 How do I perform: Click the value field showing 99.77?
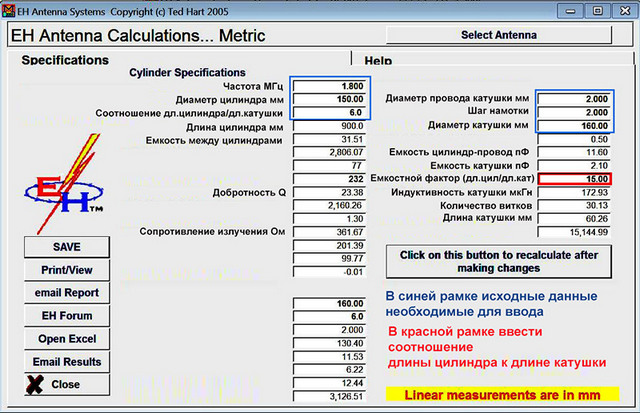(x=329, y=258)
